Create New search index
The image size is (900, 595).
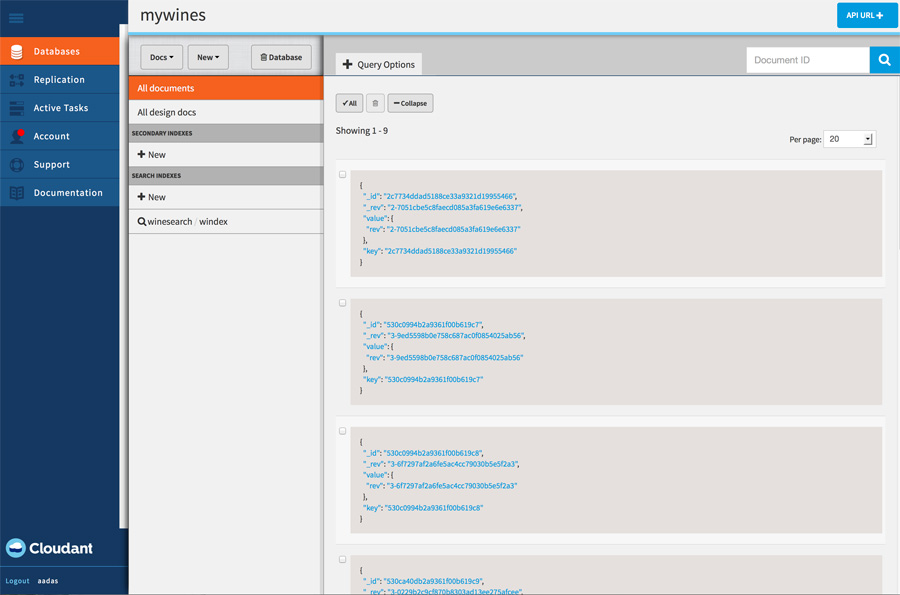click(x=226, y=197)
